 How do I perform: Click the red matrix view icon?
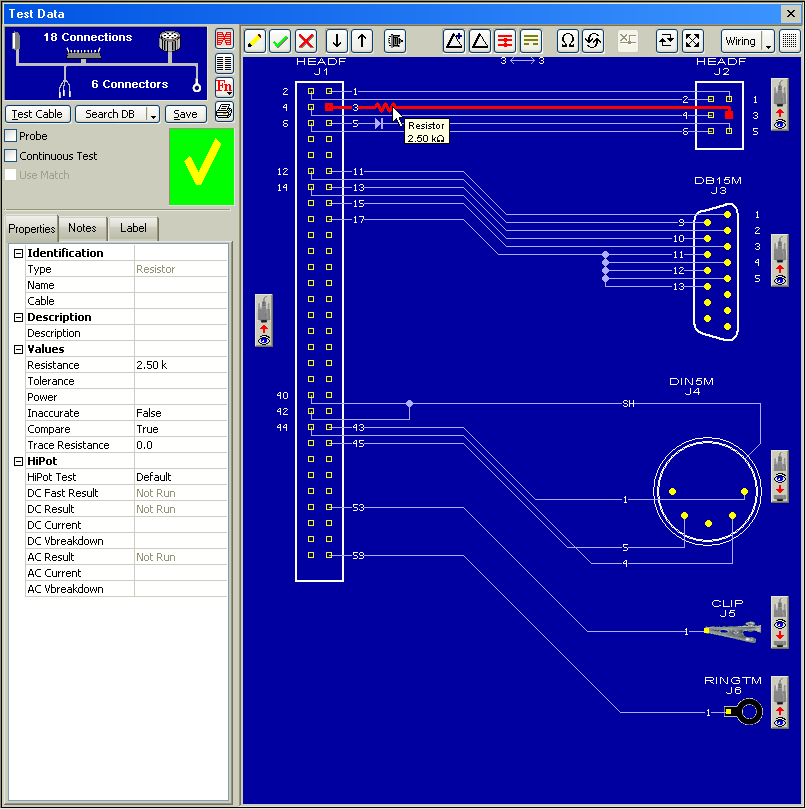click(x=224, y=39)
